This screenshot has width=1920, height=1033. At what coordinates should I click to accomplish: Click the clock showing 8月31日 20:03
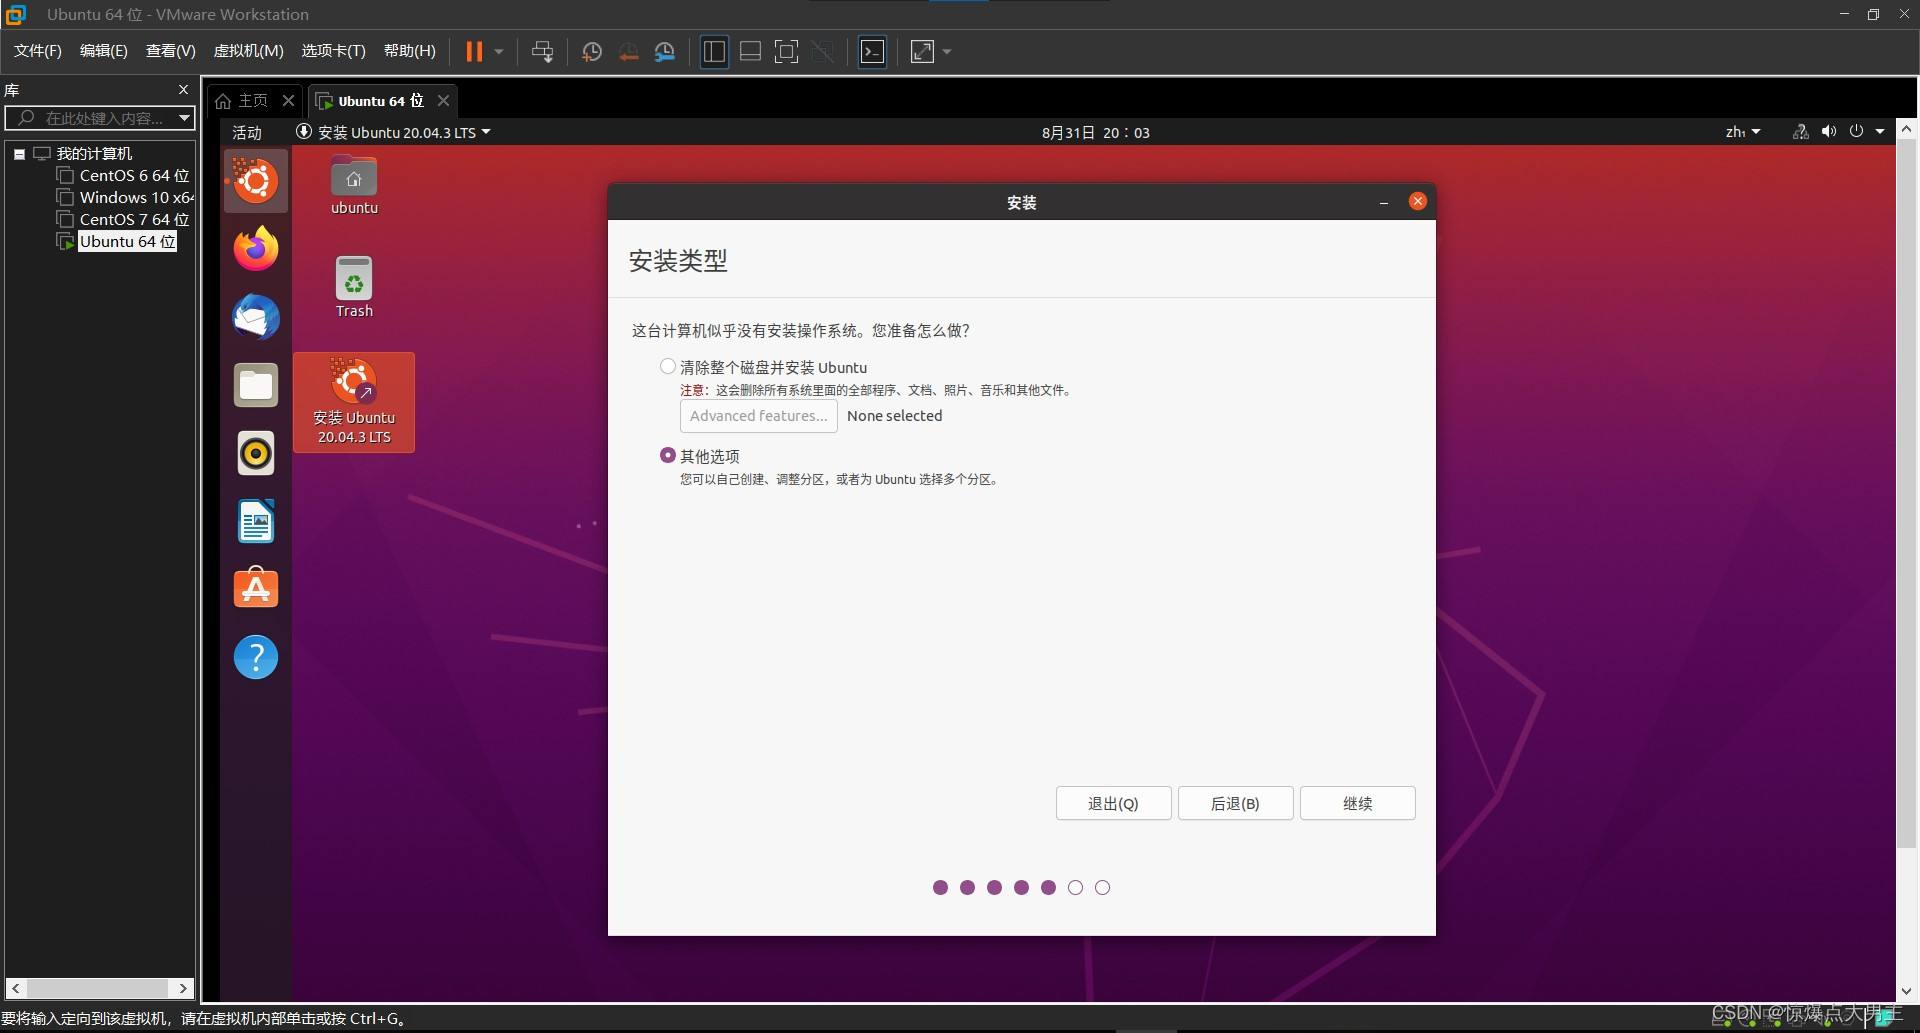(x=1095, y=133)
